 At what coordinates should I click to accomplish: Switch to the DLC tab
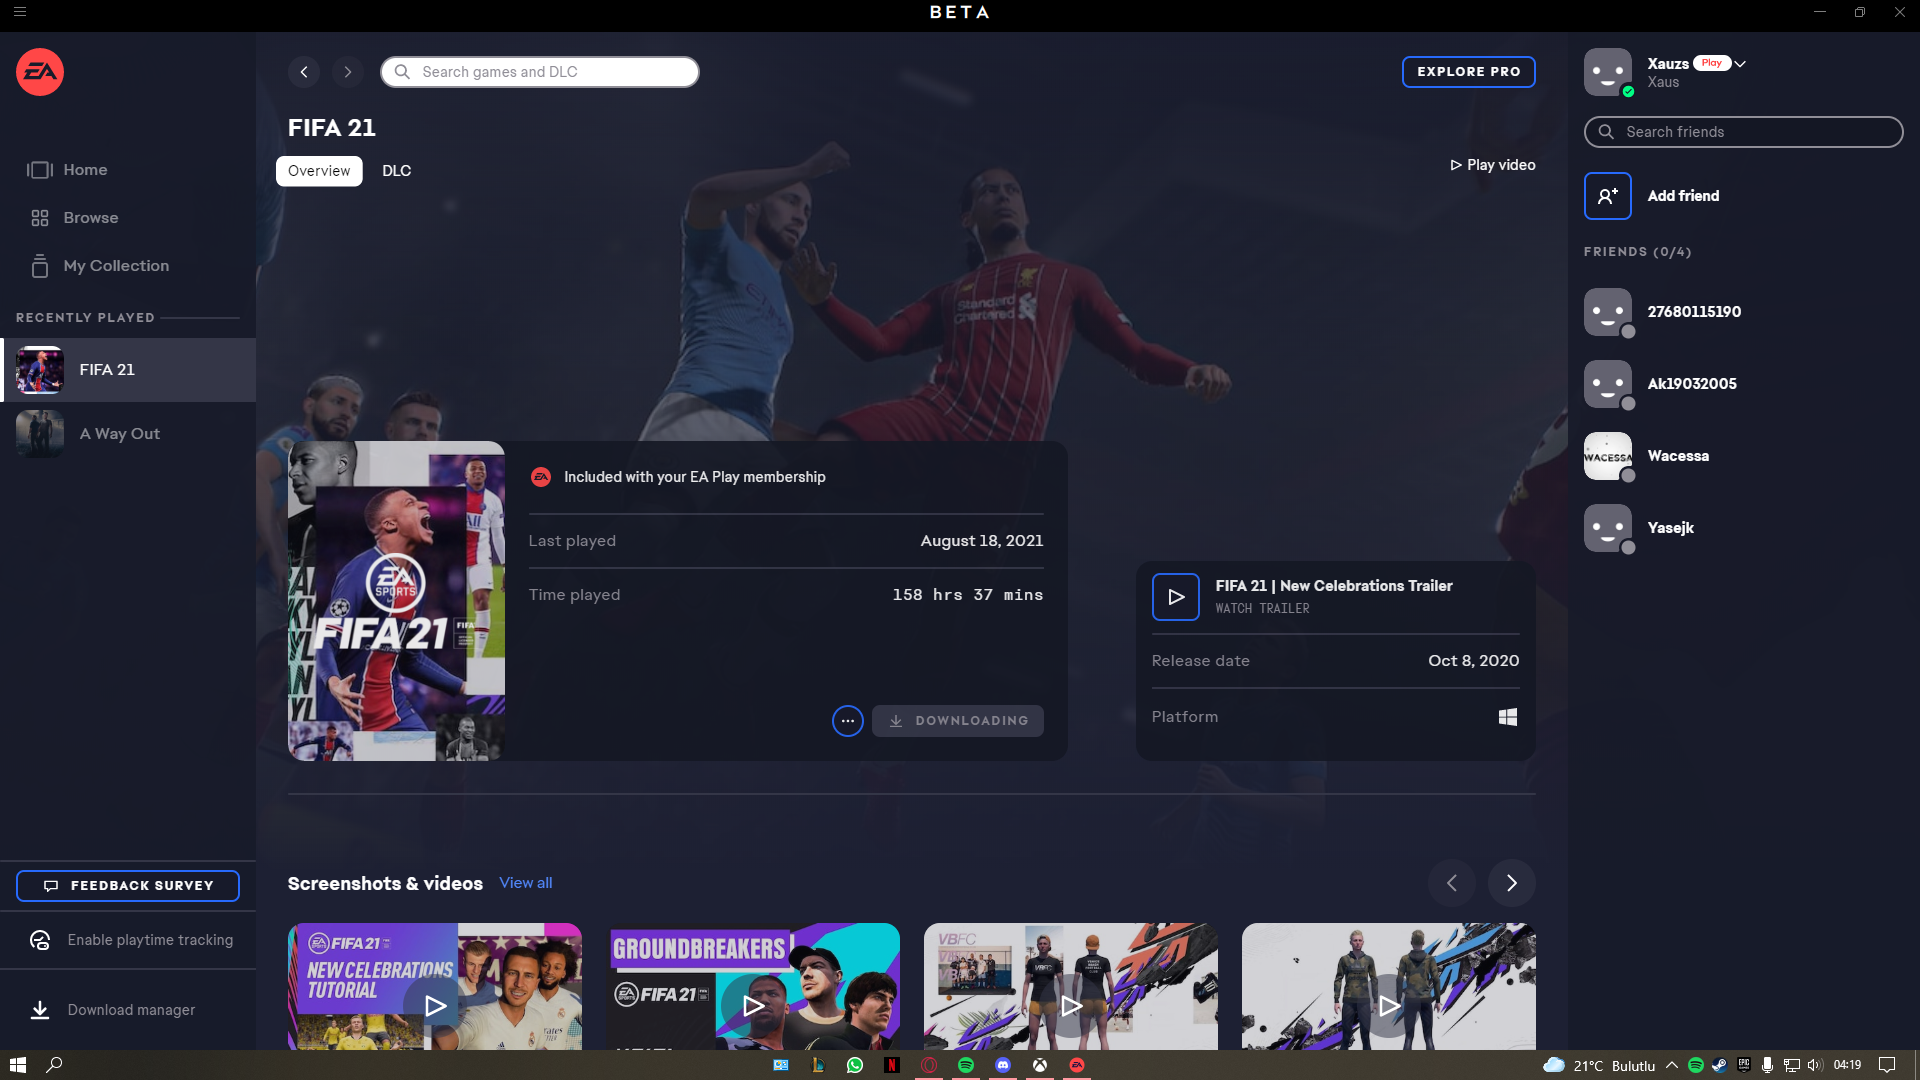[x=396, y=171]
